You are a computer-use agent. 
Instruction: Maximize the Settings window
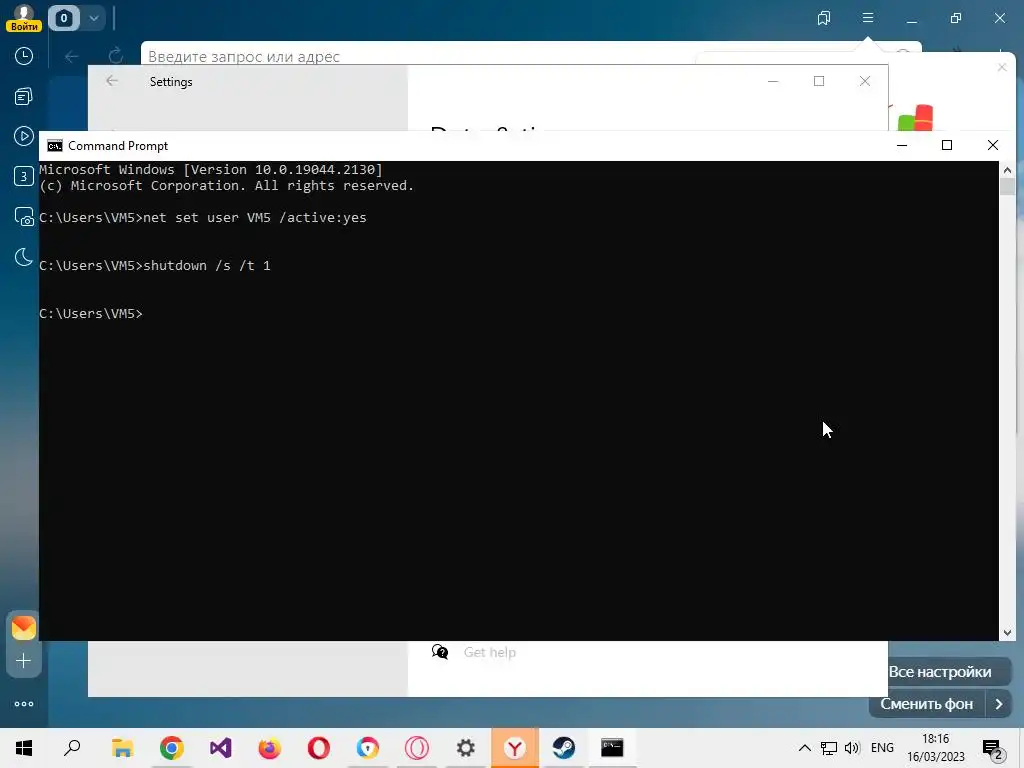[819, 81]
